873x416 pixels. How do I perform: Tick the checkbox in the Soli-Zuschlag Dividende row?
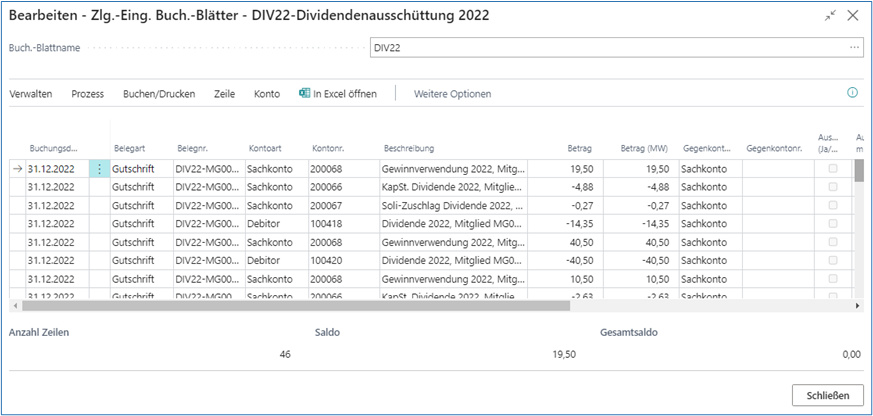click(833, 207)
